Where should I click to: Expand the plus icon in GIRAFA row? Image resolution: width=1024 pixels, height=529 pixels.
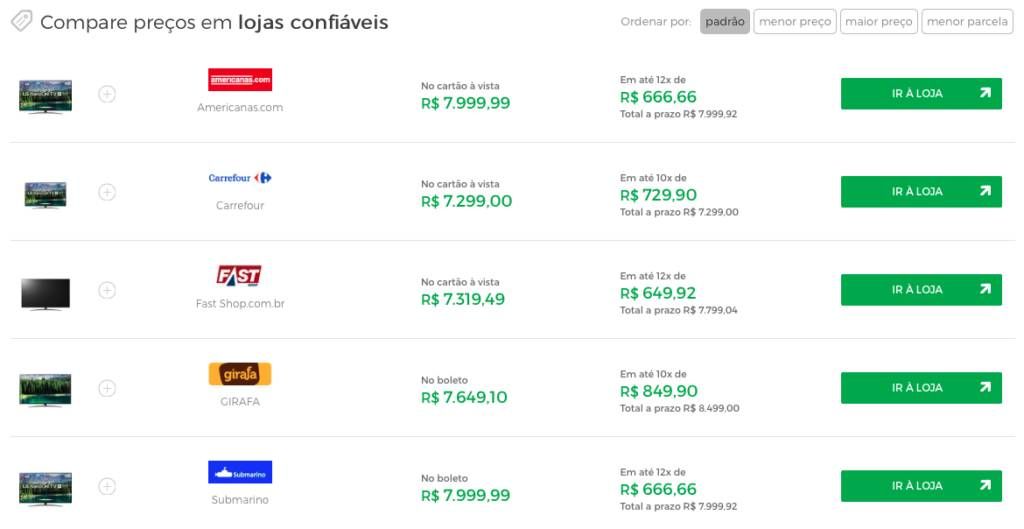pyautogui.click(x=107, y=388)
